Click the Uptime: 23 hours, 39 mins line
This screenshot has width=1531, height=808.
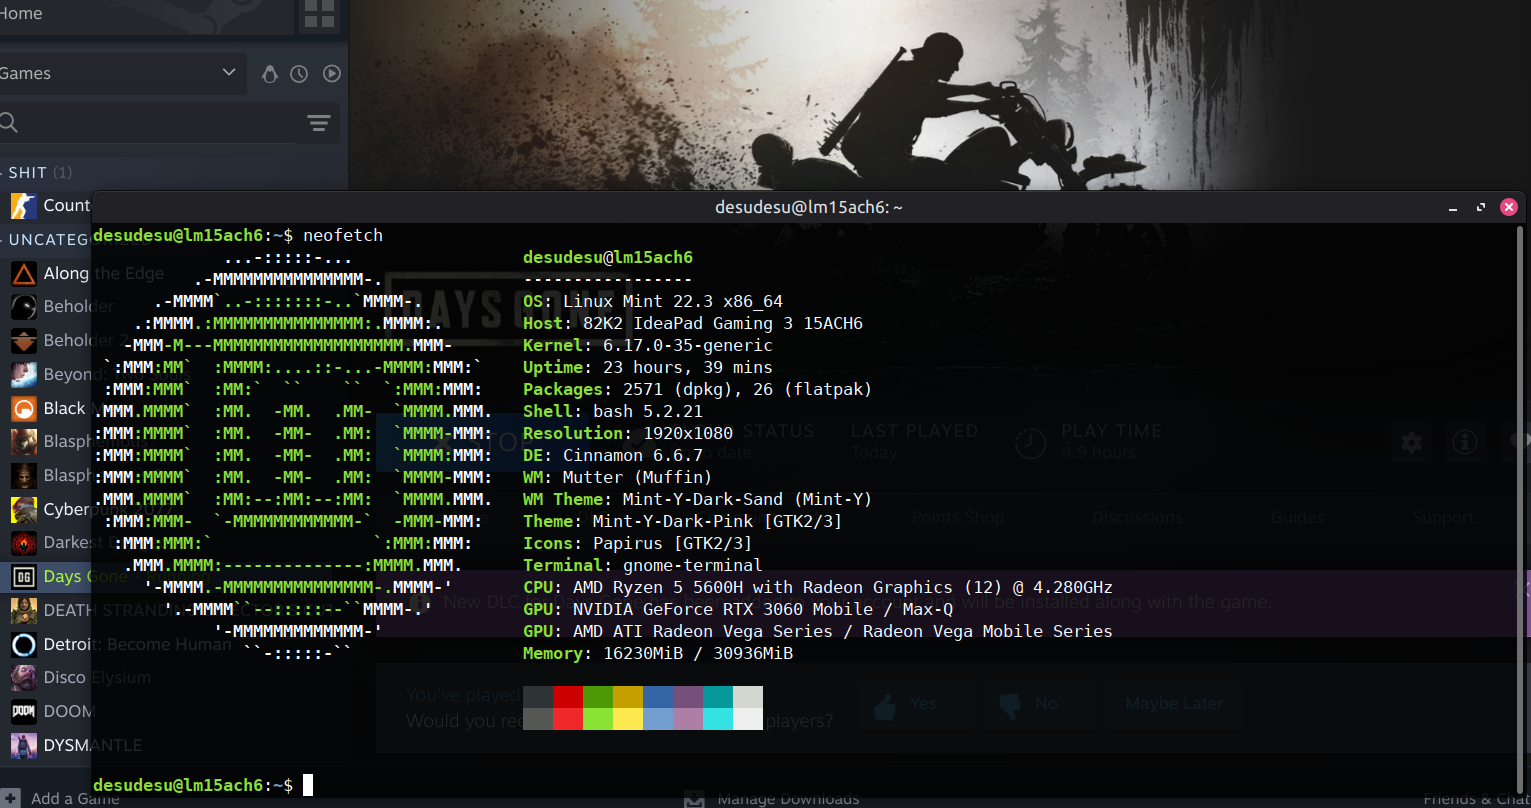[648, 367]
